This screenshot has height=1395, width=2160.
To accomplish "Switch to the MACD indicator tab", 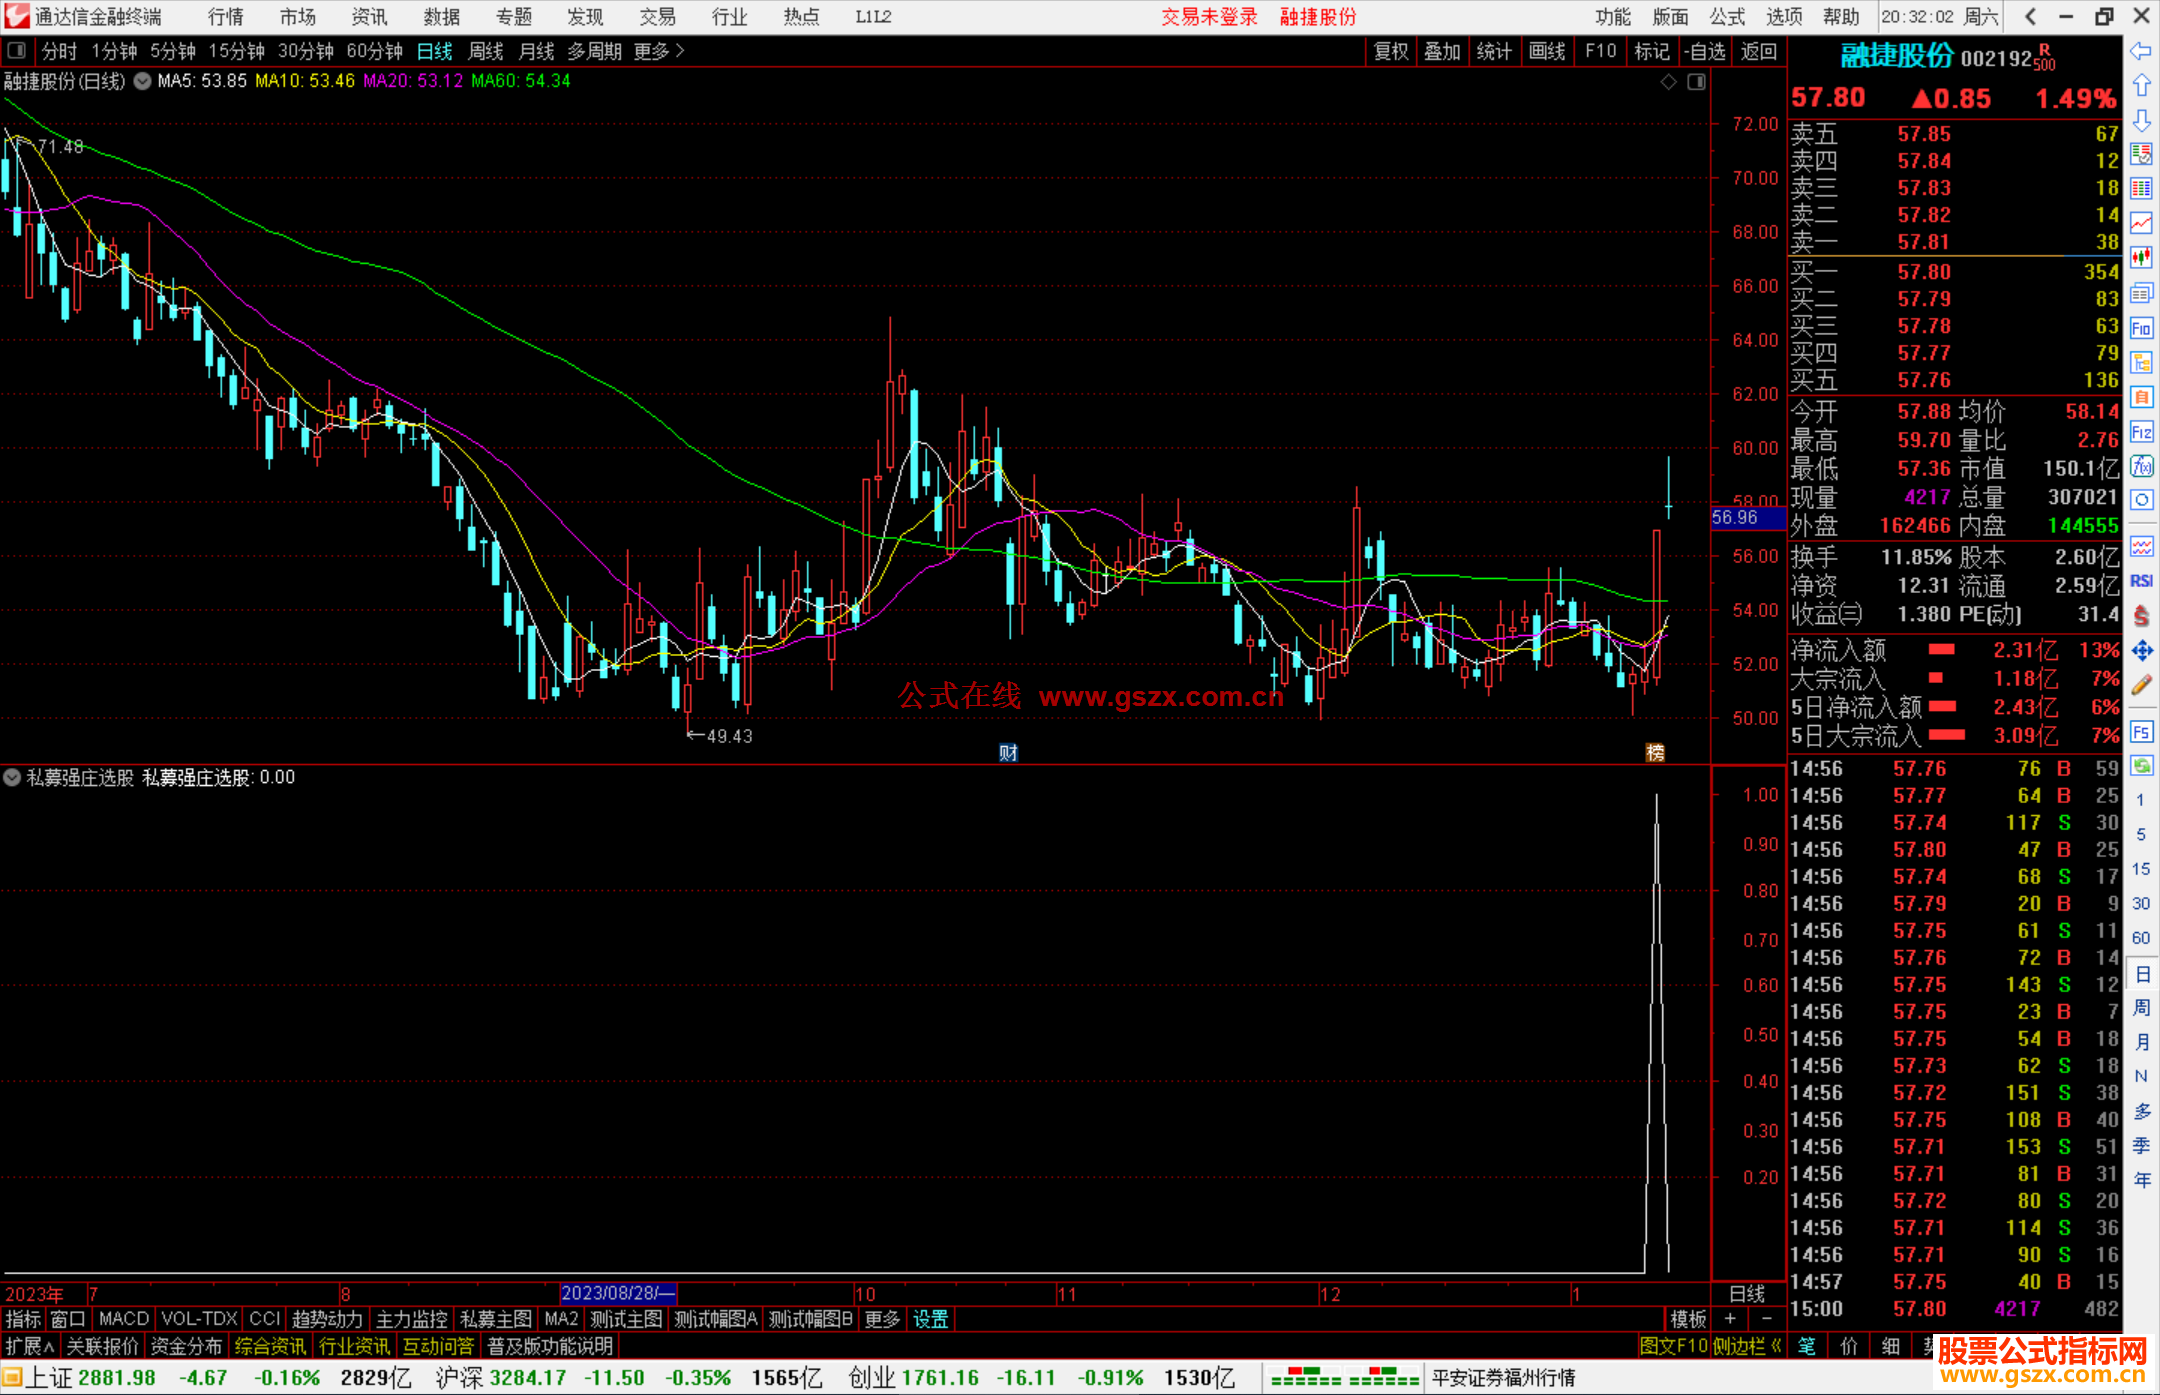I will tap(123, 1319).
